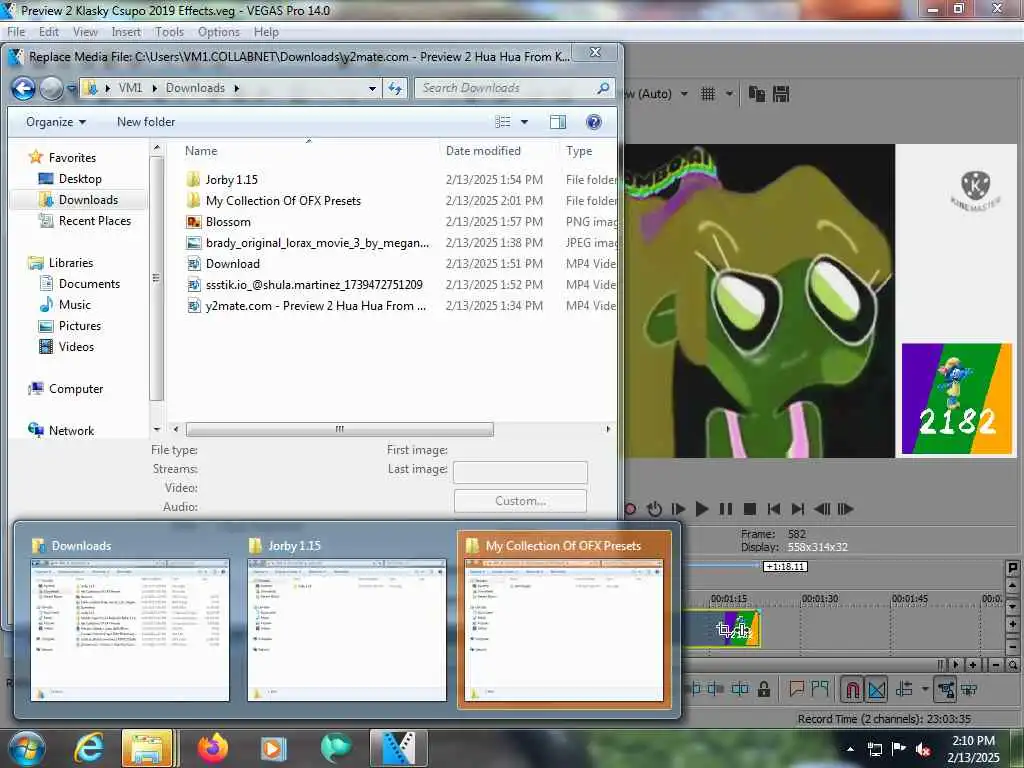
Task: Click the Split event icon beside the lock
Action: click(x=740, y=689)
